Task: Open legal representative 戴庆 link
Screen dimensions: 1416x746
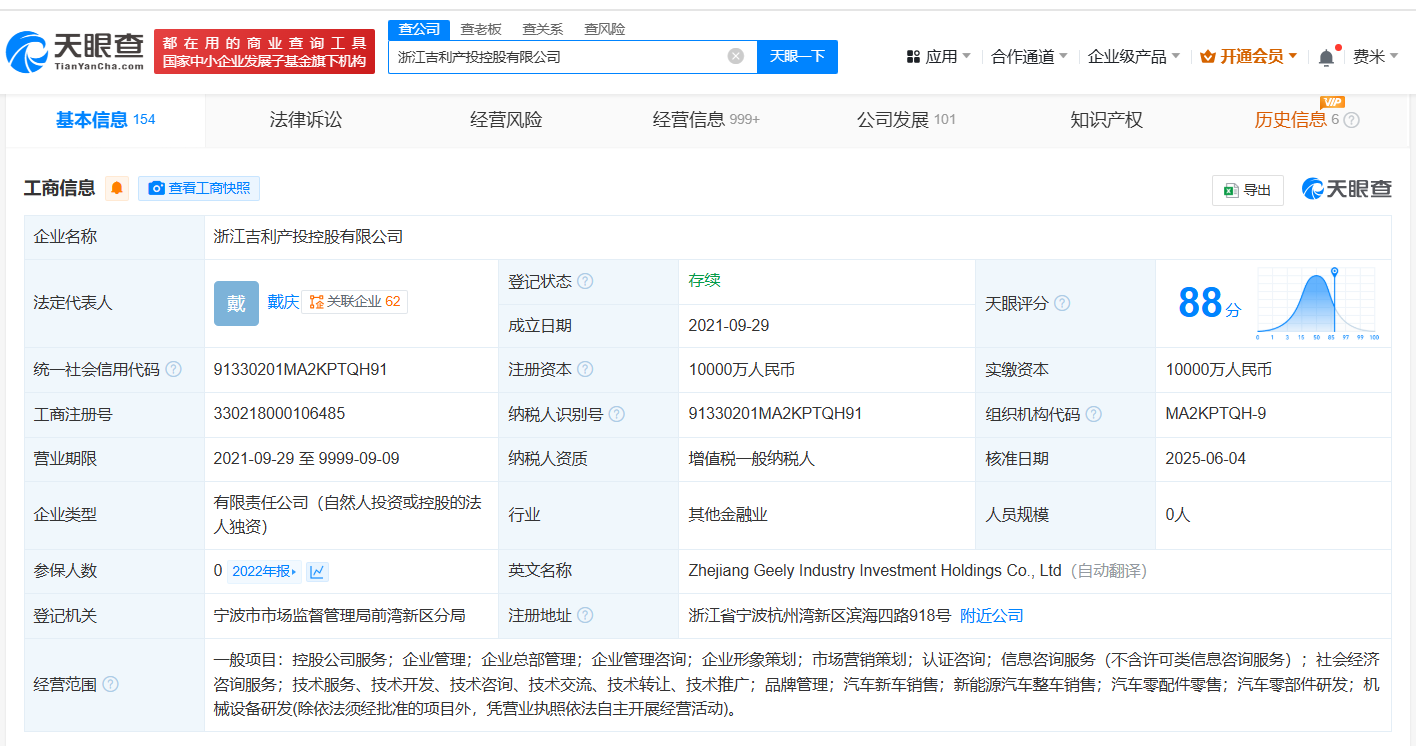Action: click(283, 302)
